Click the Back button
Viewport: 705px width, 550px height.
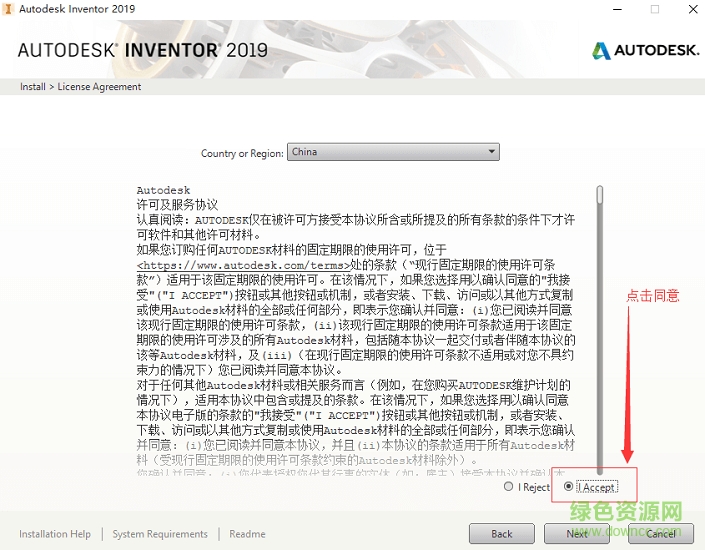tap(502, 534)
